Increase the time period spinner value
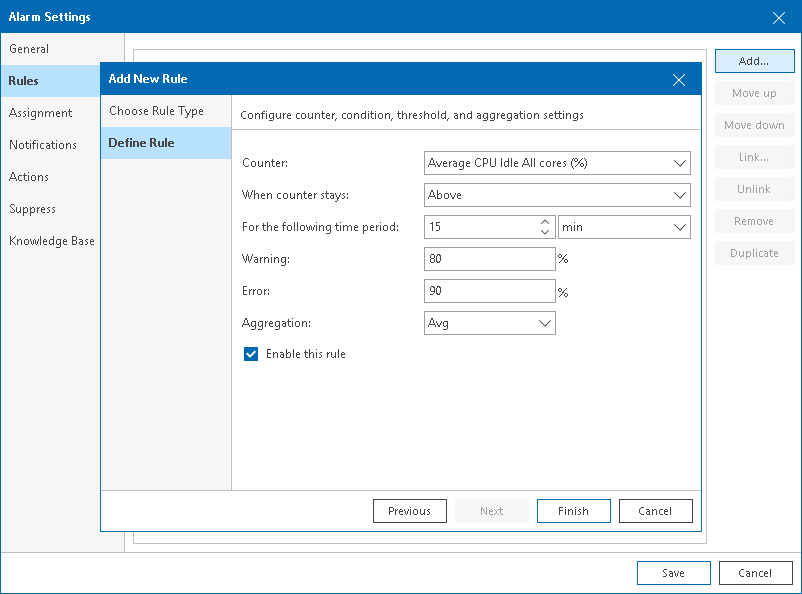 tap(545, 222)
